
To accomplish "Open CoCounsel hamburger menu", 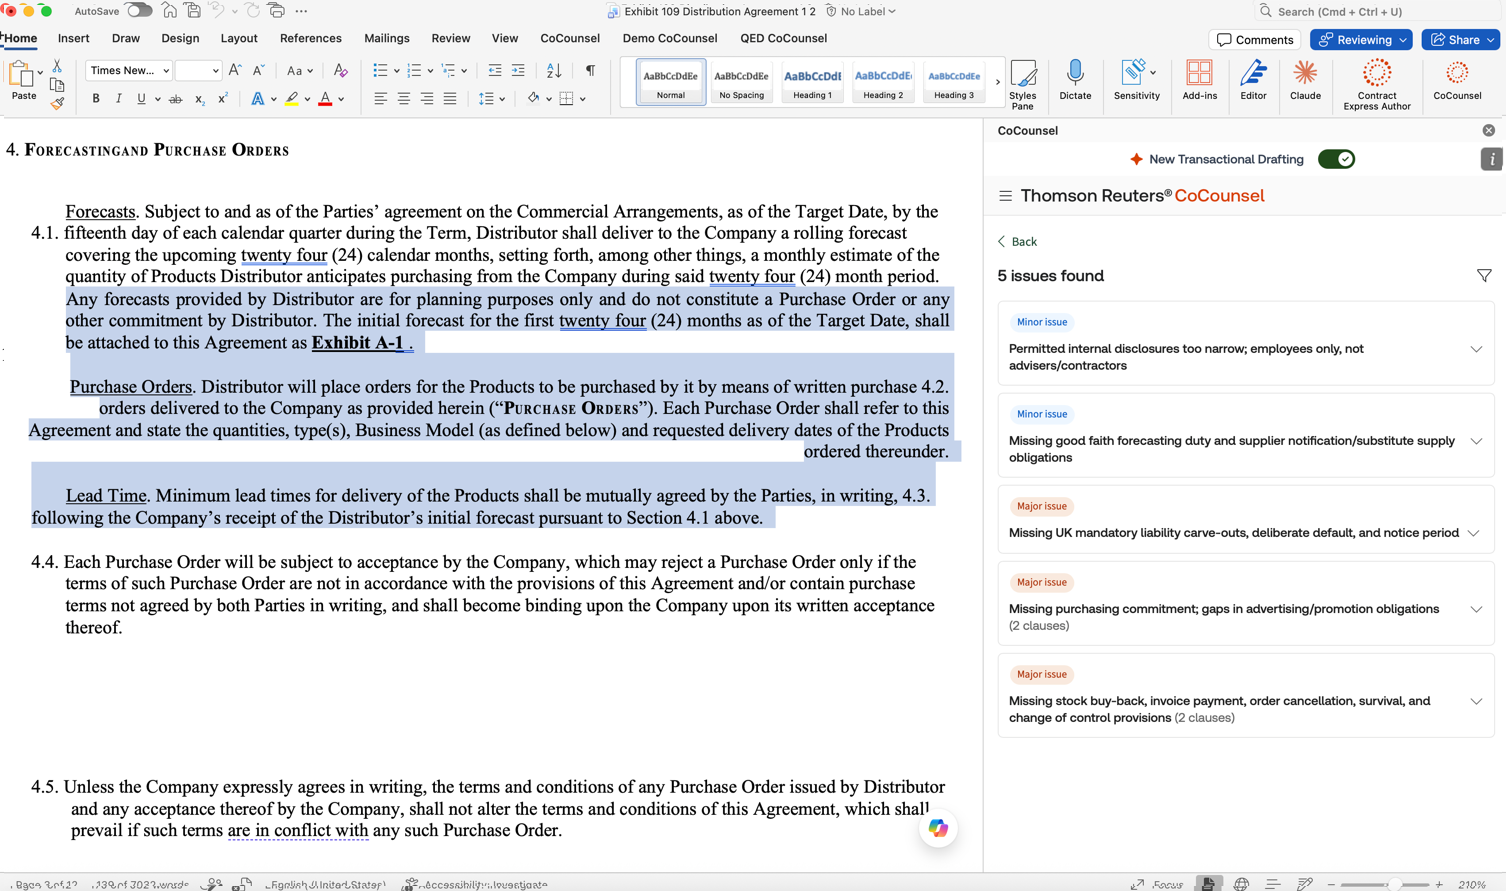I will (x=1005, y=196).
